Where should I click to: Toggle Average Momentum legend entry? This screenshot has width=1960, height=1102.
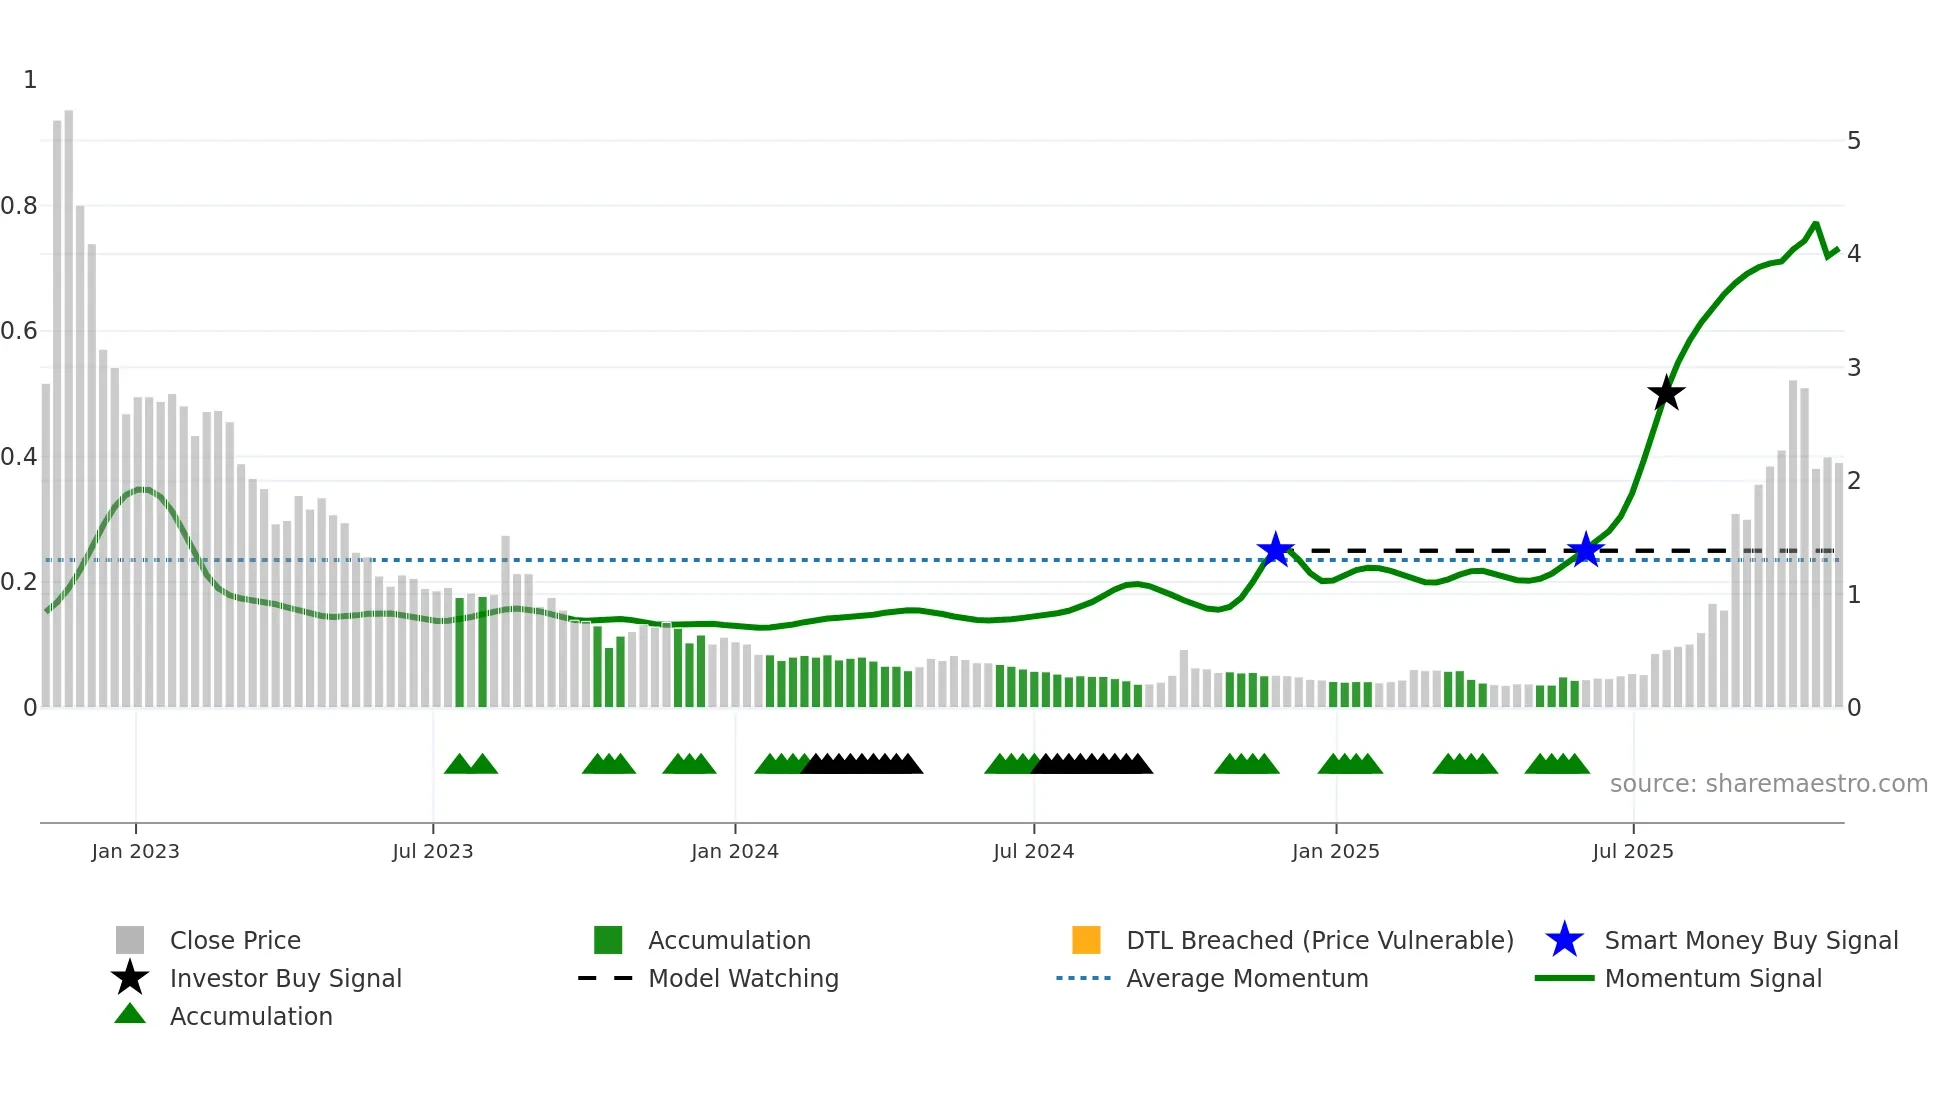coord(1247,978)
